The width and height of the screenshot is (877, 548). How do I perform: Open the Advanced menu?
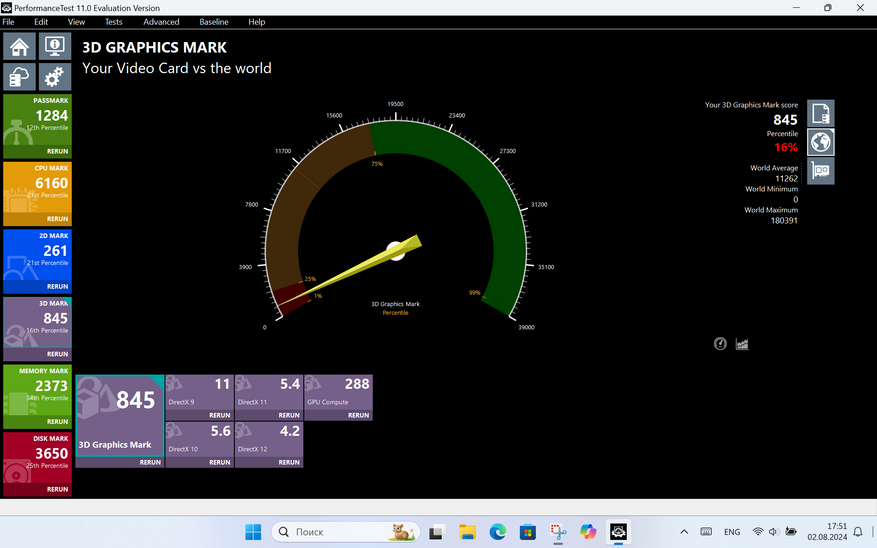point(161,22)
